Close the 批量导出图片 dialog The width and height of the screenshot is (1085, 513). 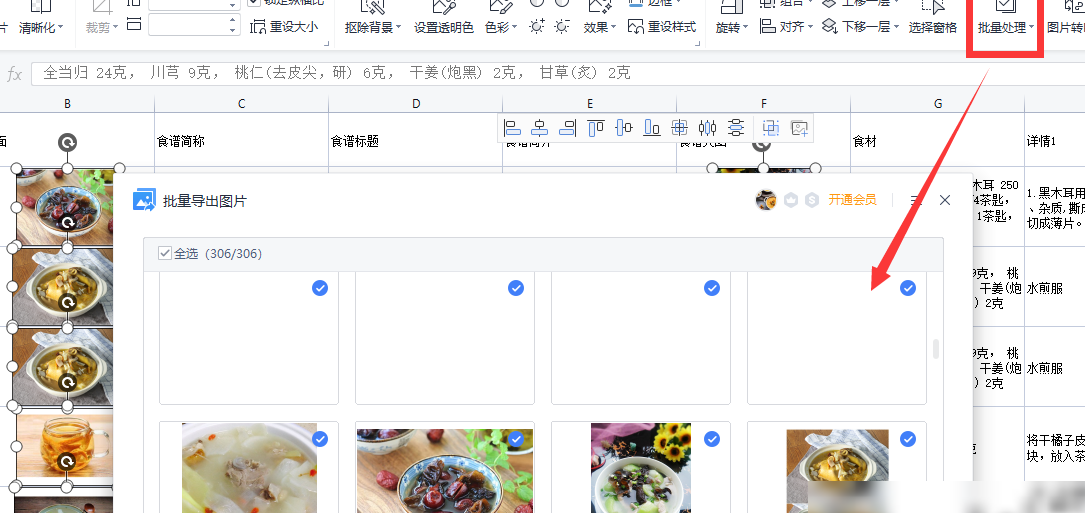coord(945,200)
